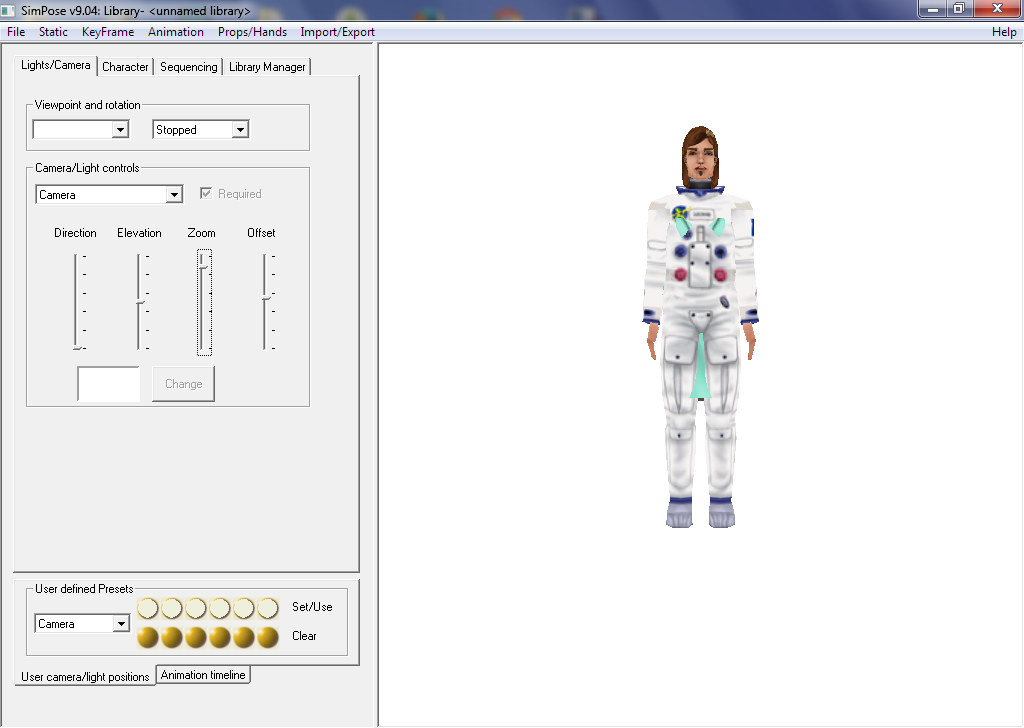Open the Camera dropdown under Camera/Light controls
The width and height of the screenshot is (1024, 728).
coord(174,195)
